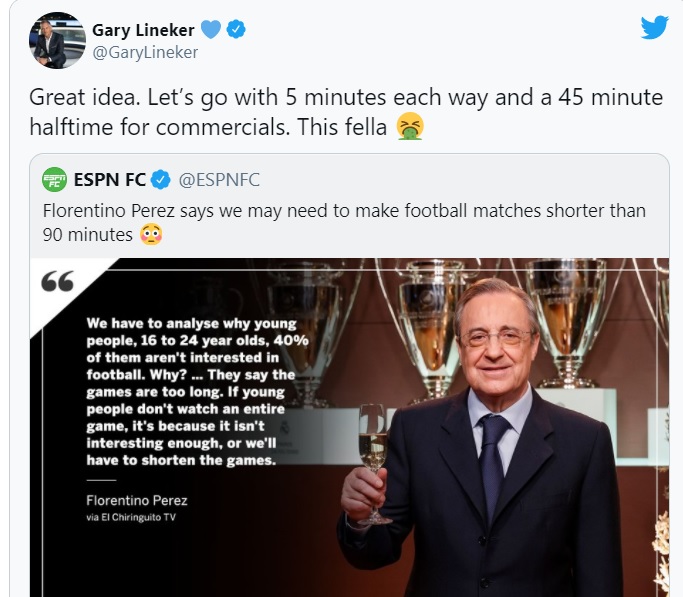683x597 pixels.
Task: Click the Twitter bird logo
Action: [x=654, y=27]
